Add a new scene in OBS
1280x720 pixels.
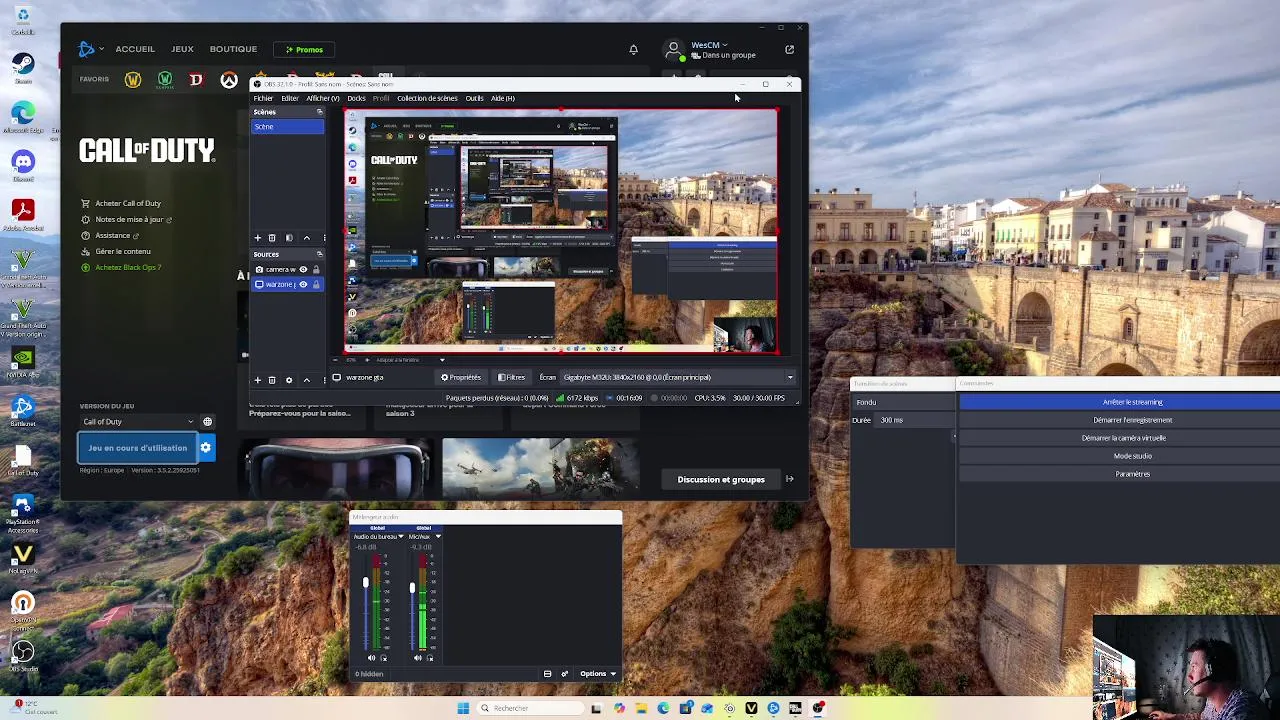pos(257,238)
